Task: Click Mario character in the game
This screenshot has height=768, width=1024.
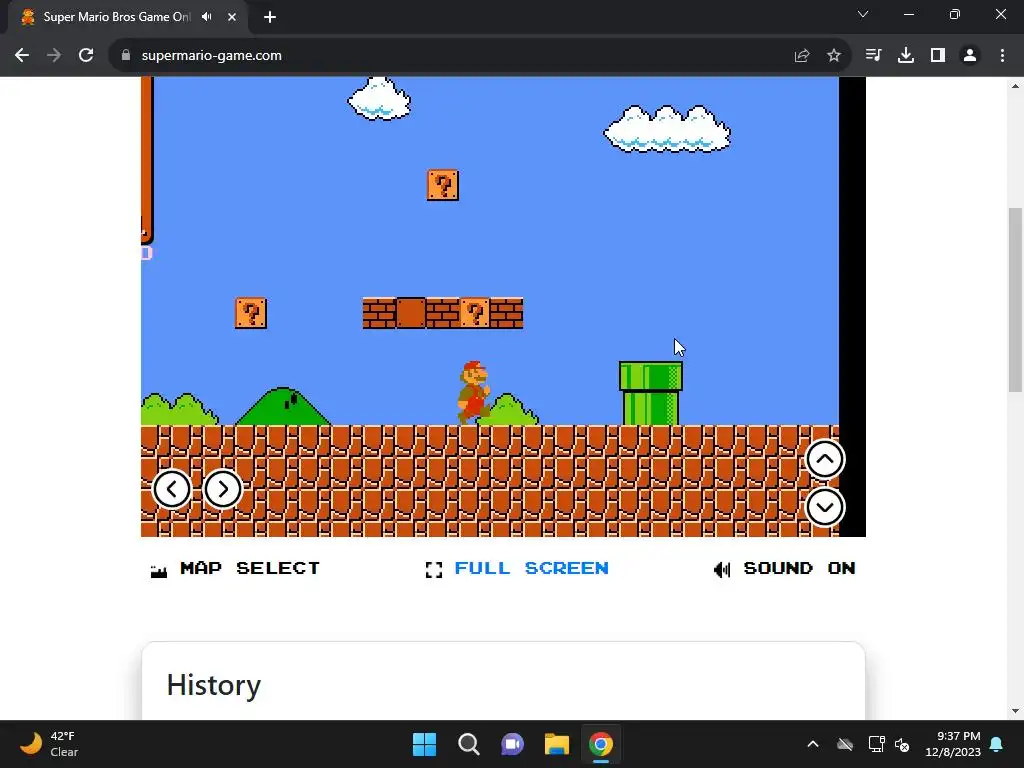Action: pyautogui.click(x=474, y=392)
